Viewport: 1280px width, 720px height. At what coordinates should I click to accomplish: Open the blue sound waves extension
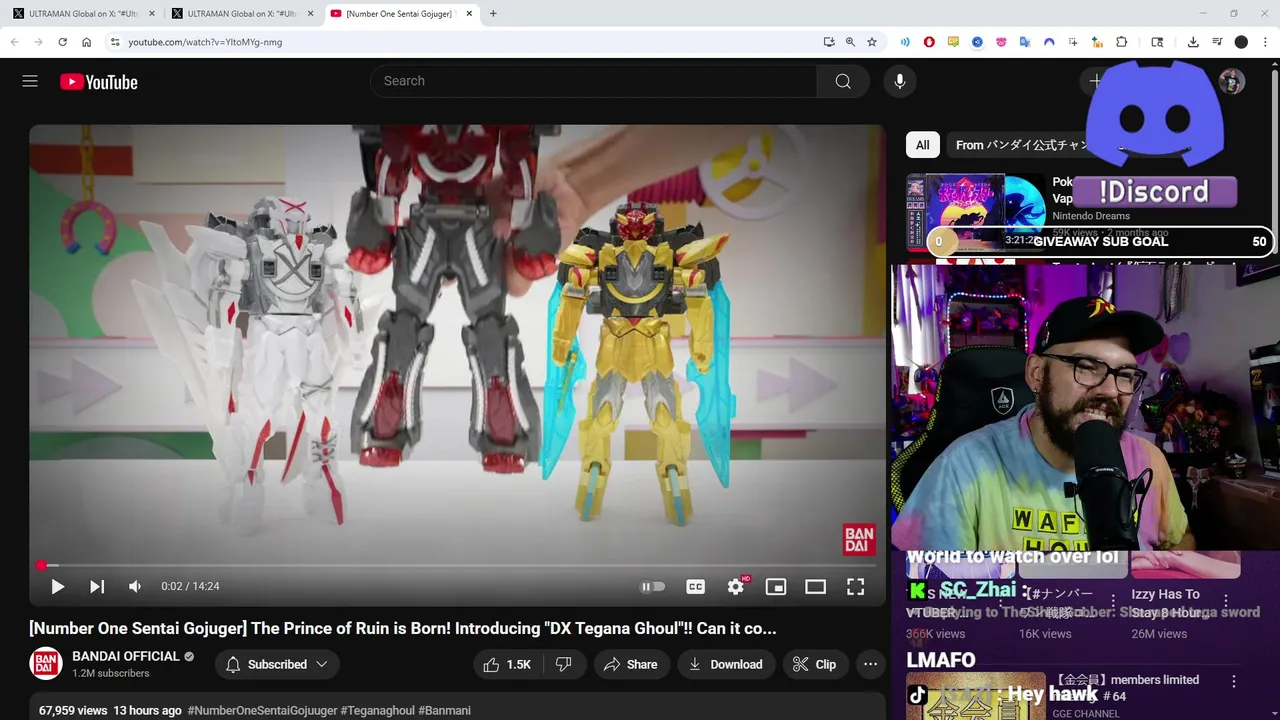point(905,42)
